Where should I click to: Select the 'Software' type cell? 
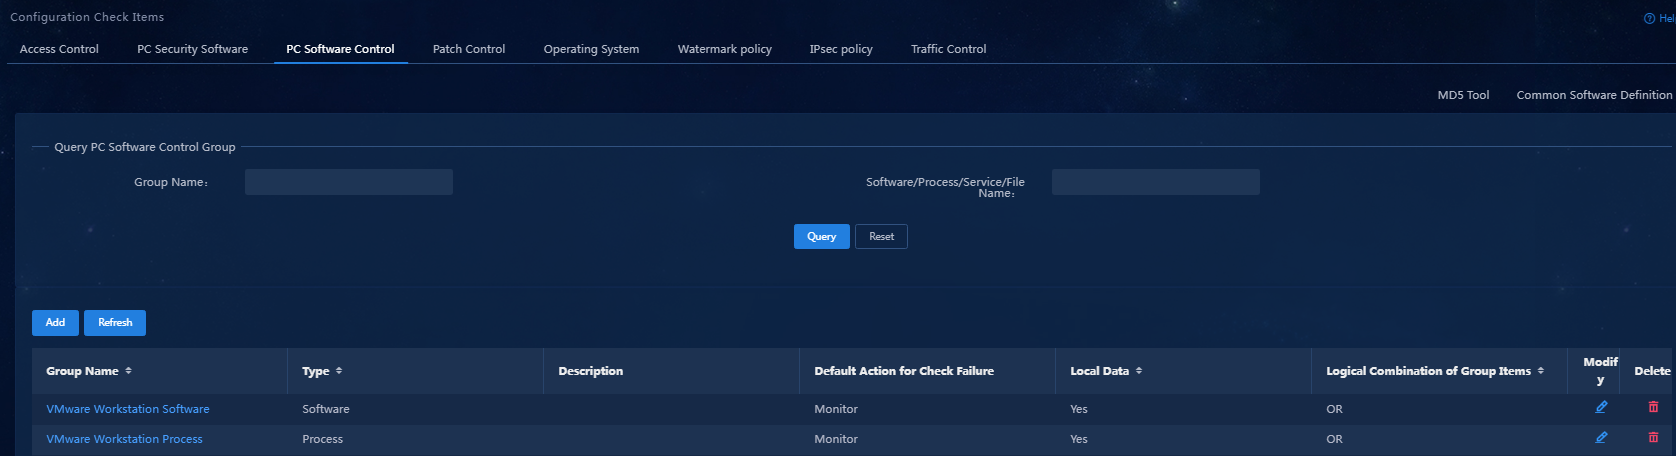pyautogui.click(x=326, y=409)
